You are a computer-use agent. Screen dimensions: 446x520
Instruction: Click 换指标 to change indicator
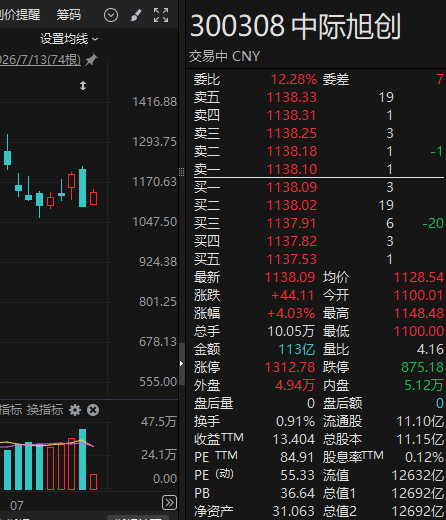pos(45,410)
